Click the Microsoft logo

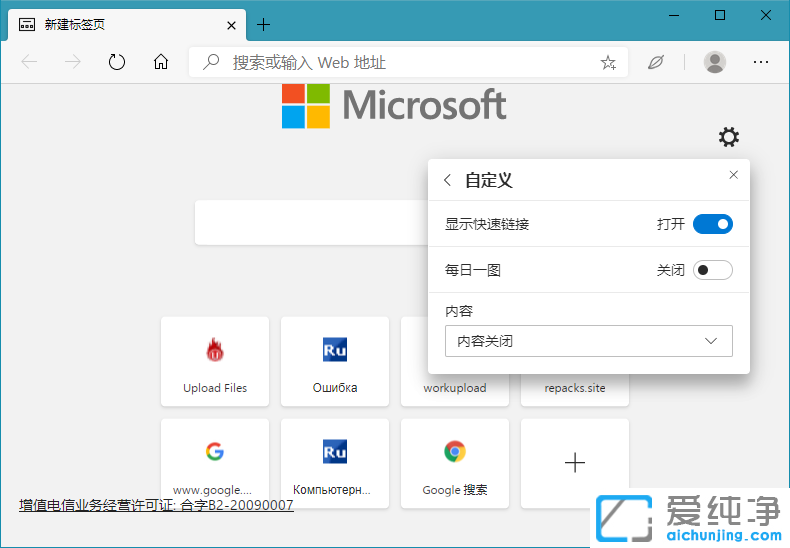(394, 105)
